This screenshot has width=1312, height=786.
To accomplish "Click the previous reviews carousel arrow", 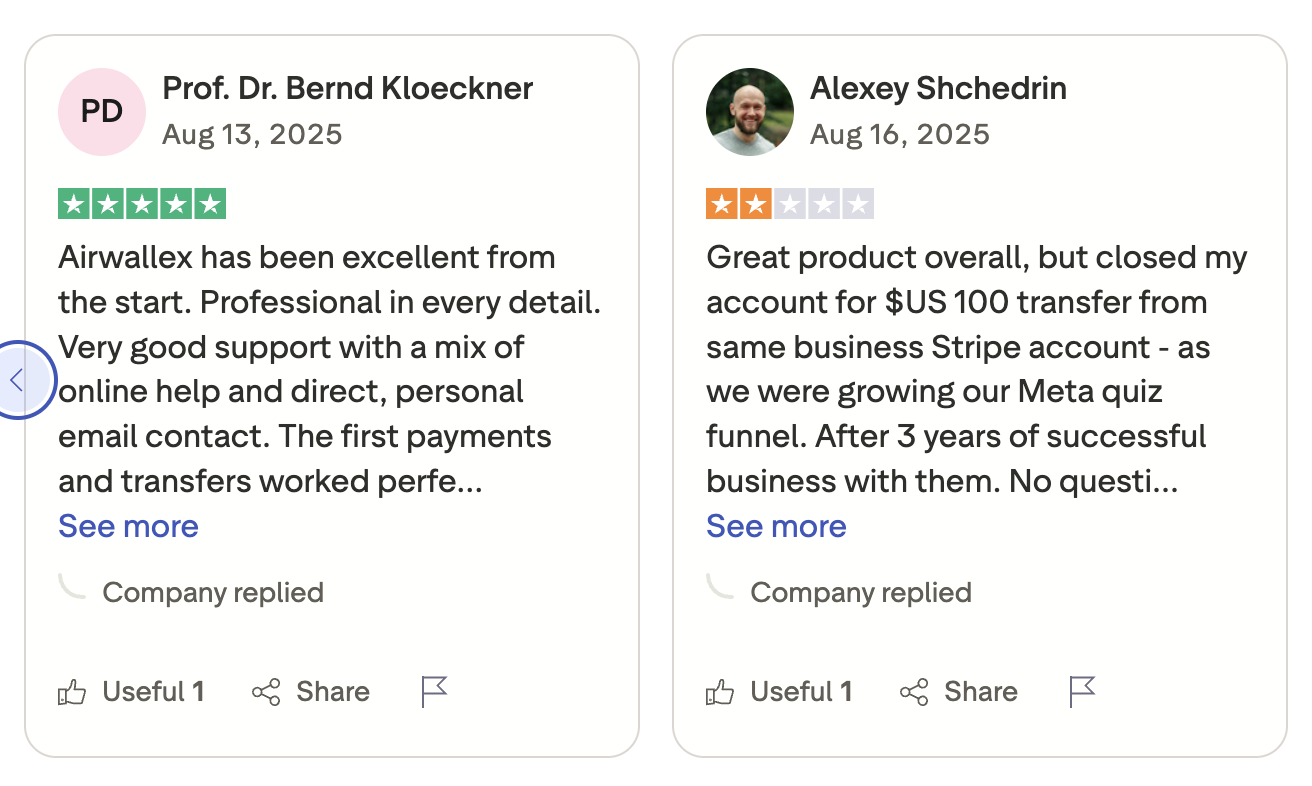I will [17, 380].
